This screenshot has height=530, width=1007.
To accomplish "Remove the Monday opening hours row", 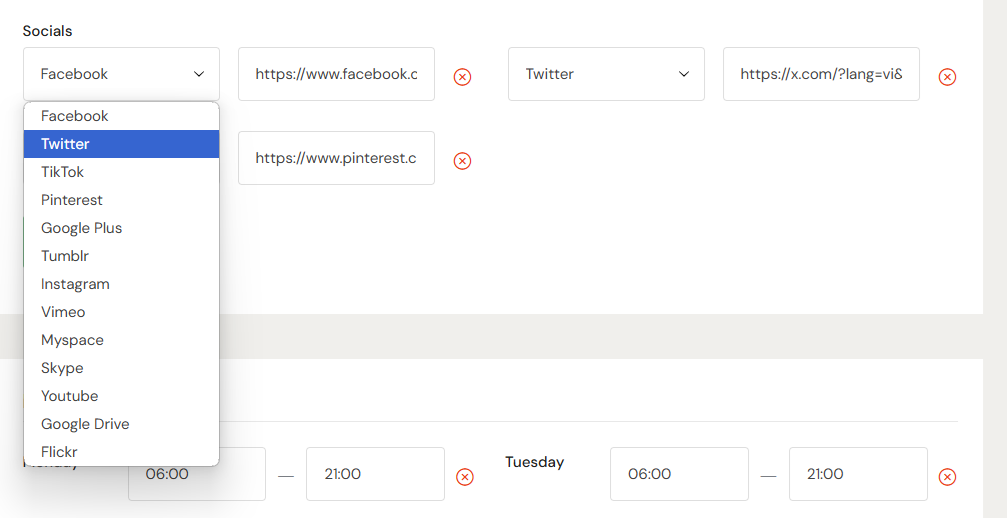I will 465,477.
